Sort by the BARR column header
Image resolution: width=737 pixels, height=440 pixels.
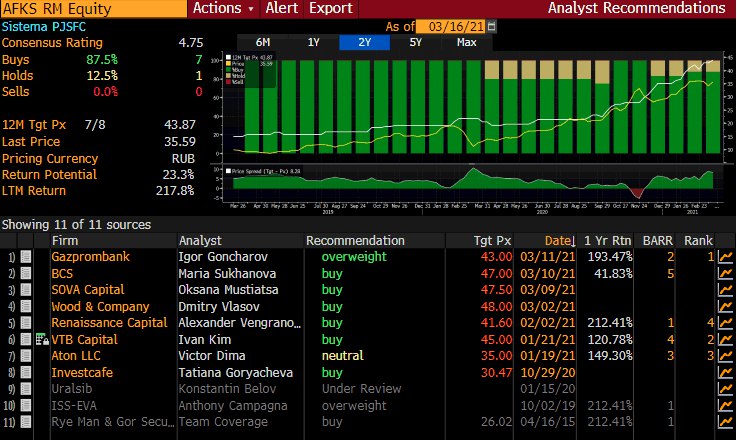tap(655, 241)
